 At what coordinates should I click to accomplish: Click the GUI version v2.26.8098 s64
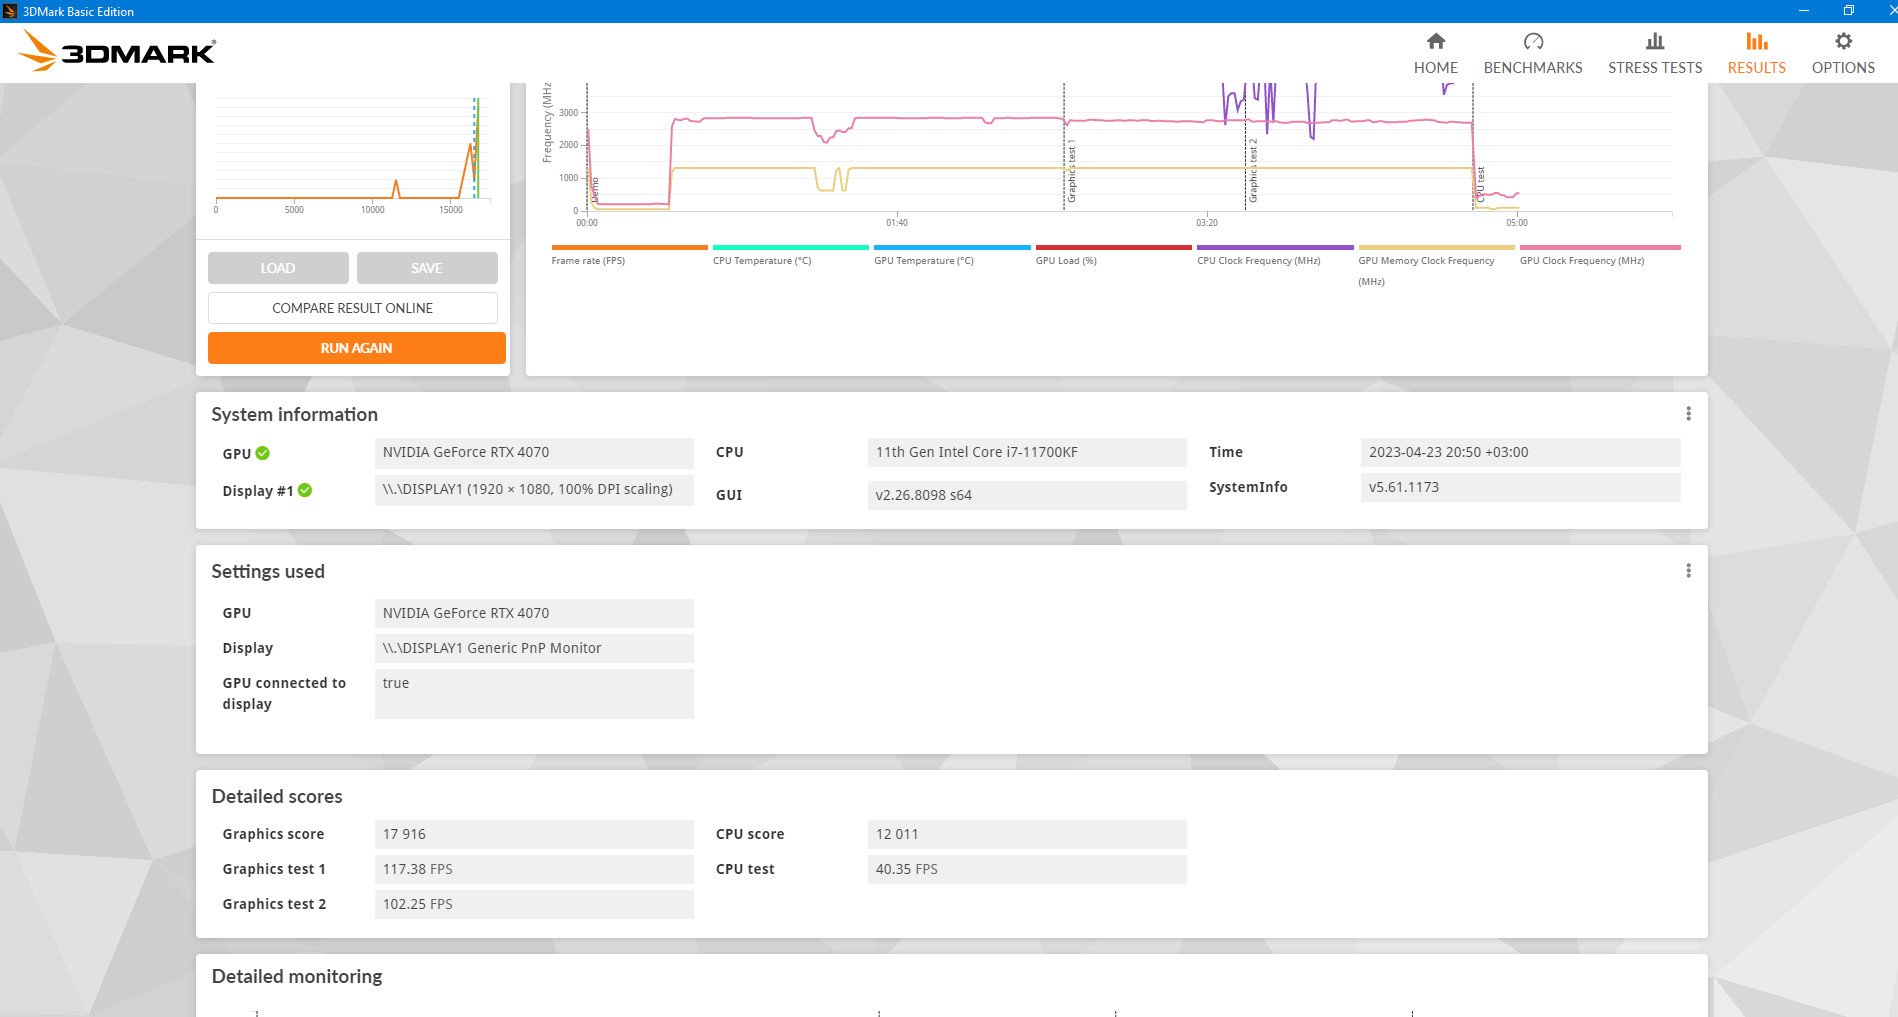click(1027, 495)
